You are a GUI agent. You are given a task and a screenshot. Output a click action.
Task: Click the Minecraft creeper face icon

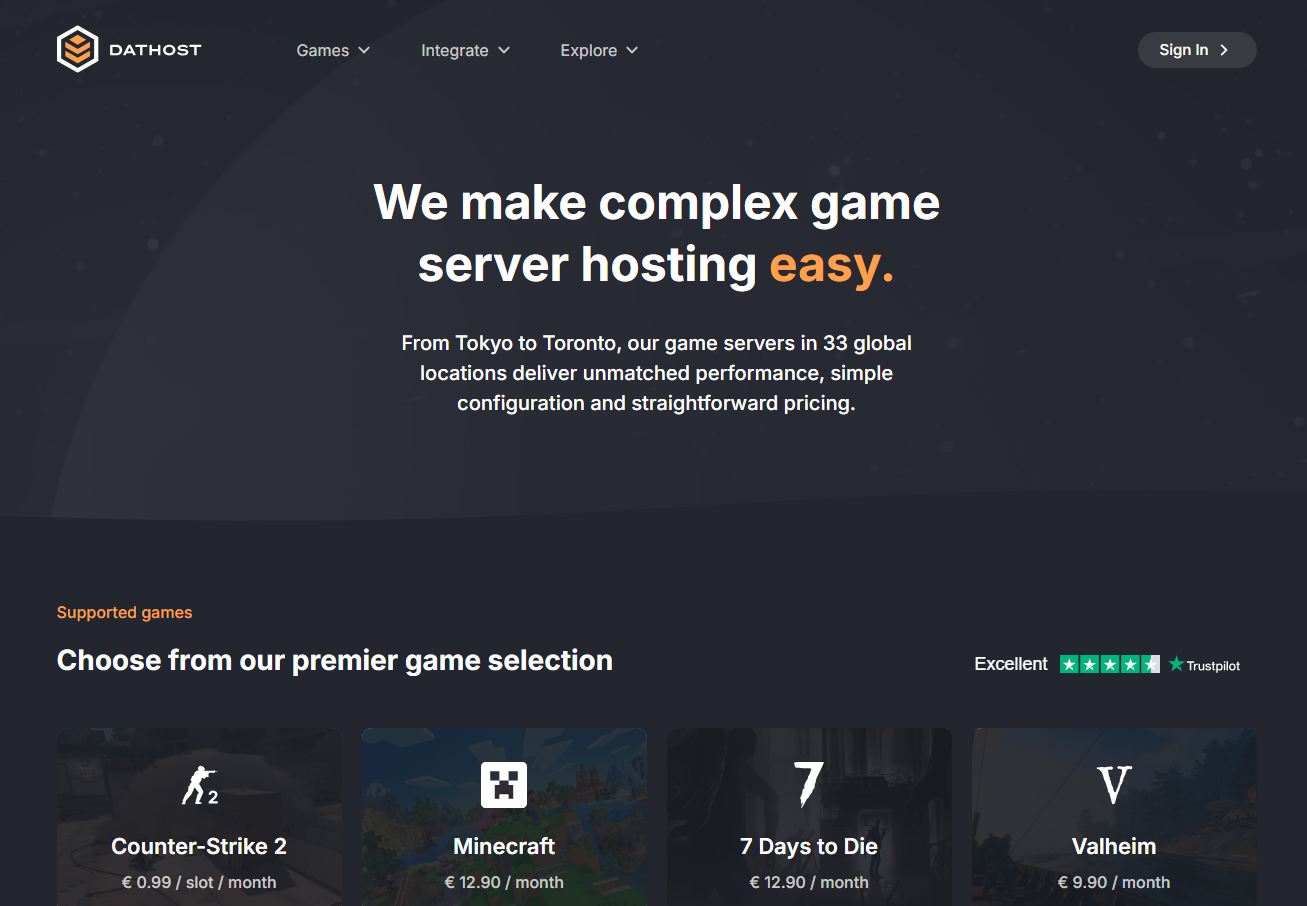point(504,784)
